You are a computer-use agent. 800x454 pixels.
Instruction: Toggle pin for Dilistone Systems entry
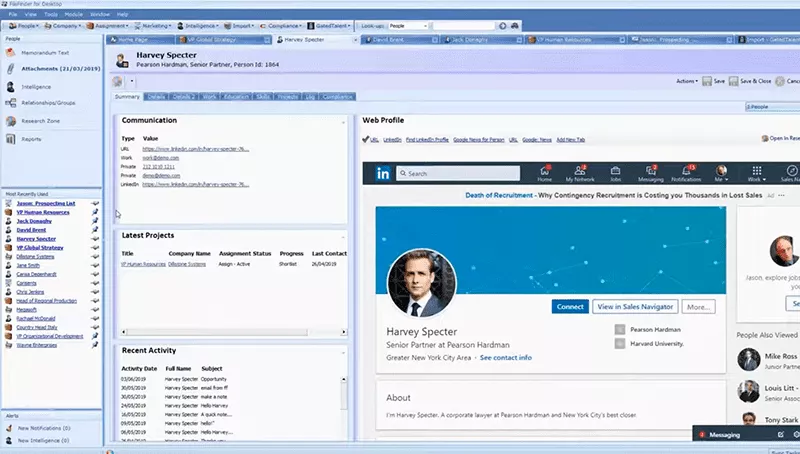tap(95, 257)
